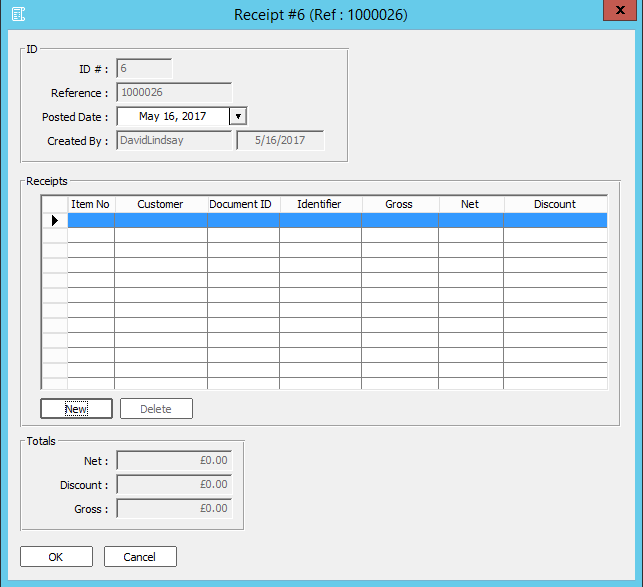Click the highlighted row's Customer cell
Screen dimensions: 643x587
161,220
